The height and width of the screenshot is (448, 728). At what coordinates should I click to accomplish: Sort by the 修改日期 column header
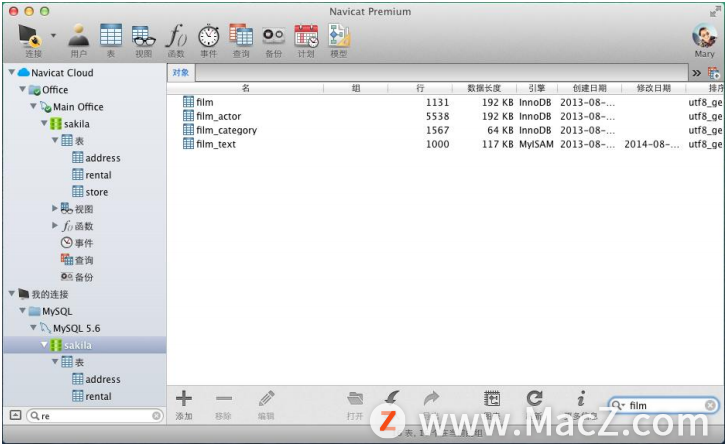tap(654, 88)
